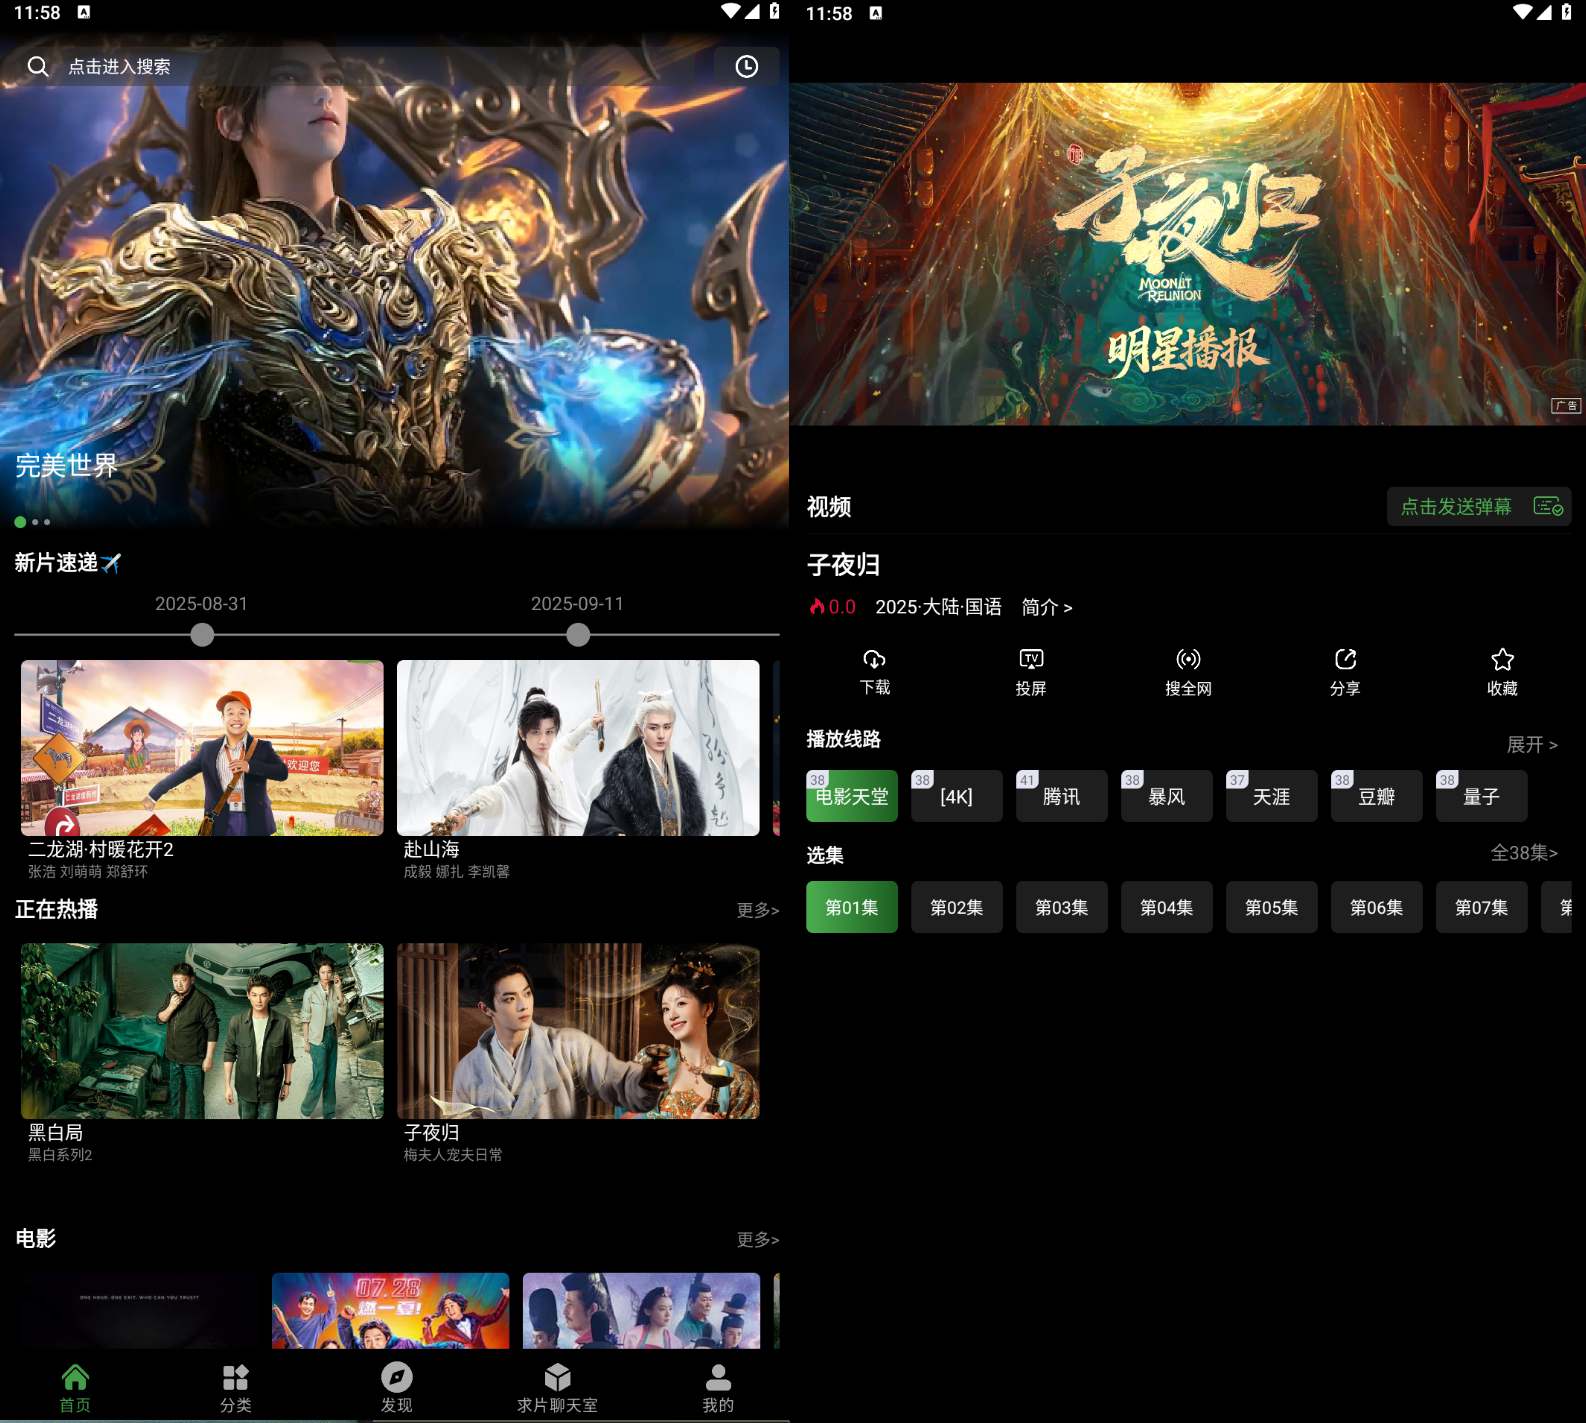Play episode 第07集
The height and width of the screenshot is (1423, 1586).
1482,907
